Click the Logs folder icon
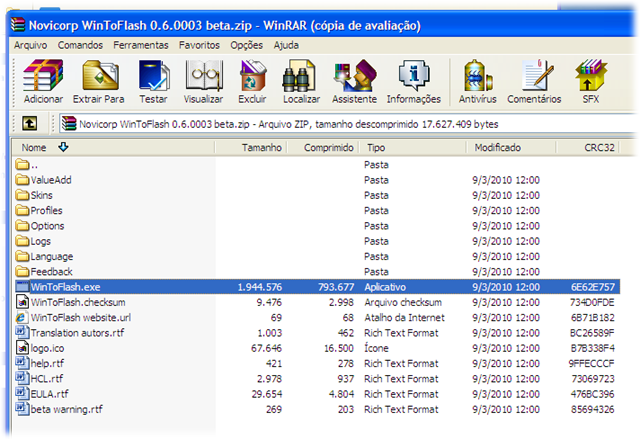Viewport: 640px width, 439px height. tap(22, 241)
